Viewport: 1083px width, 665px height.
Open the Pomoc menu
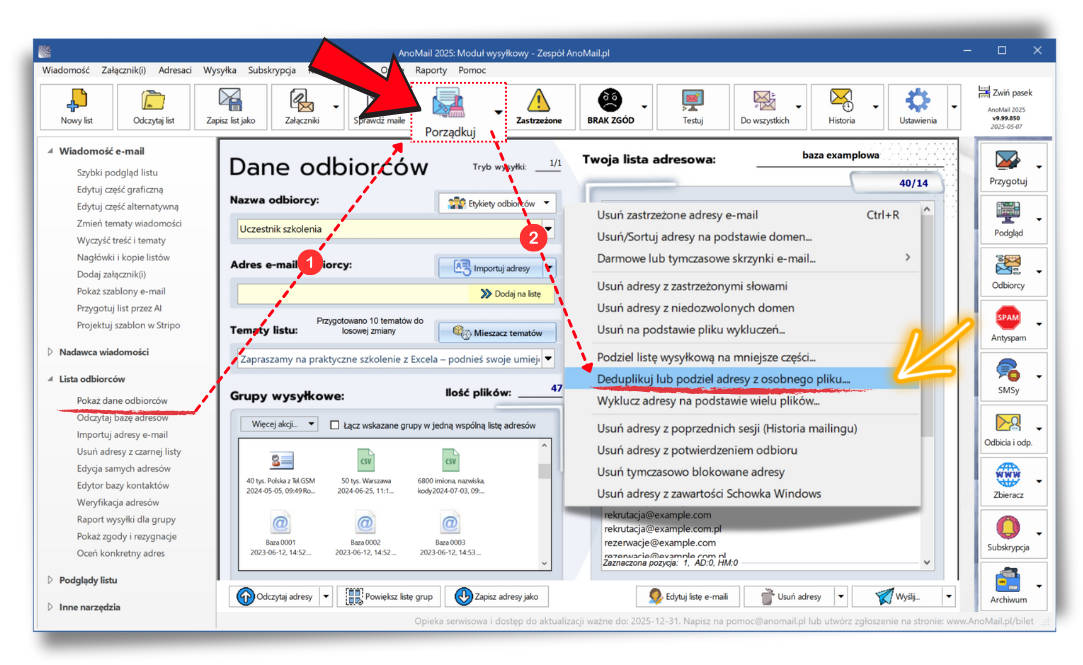click(x=472, y=70)
